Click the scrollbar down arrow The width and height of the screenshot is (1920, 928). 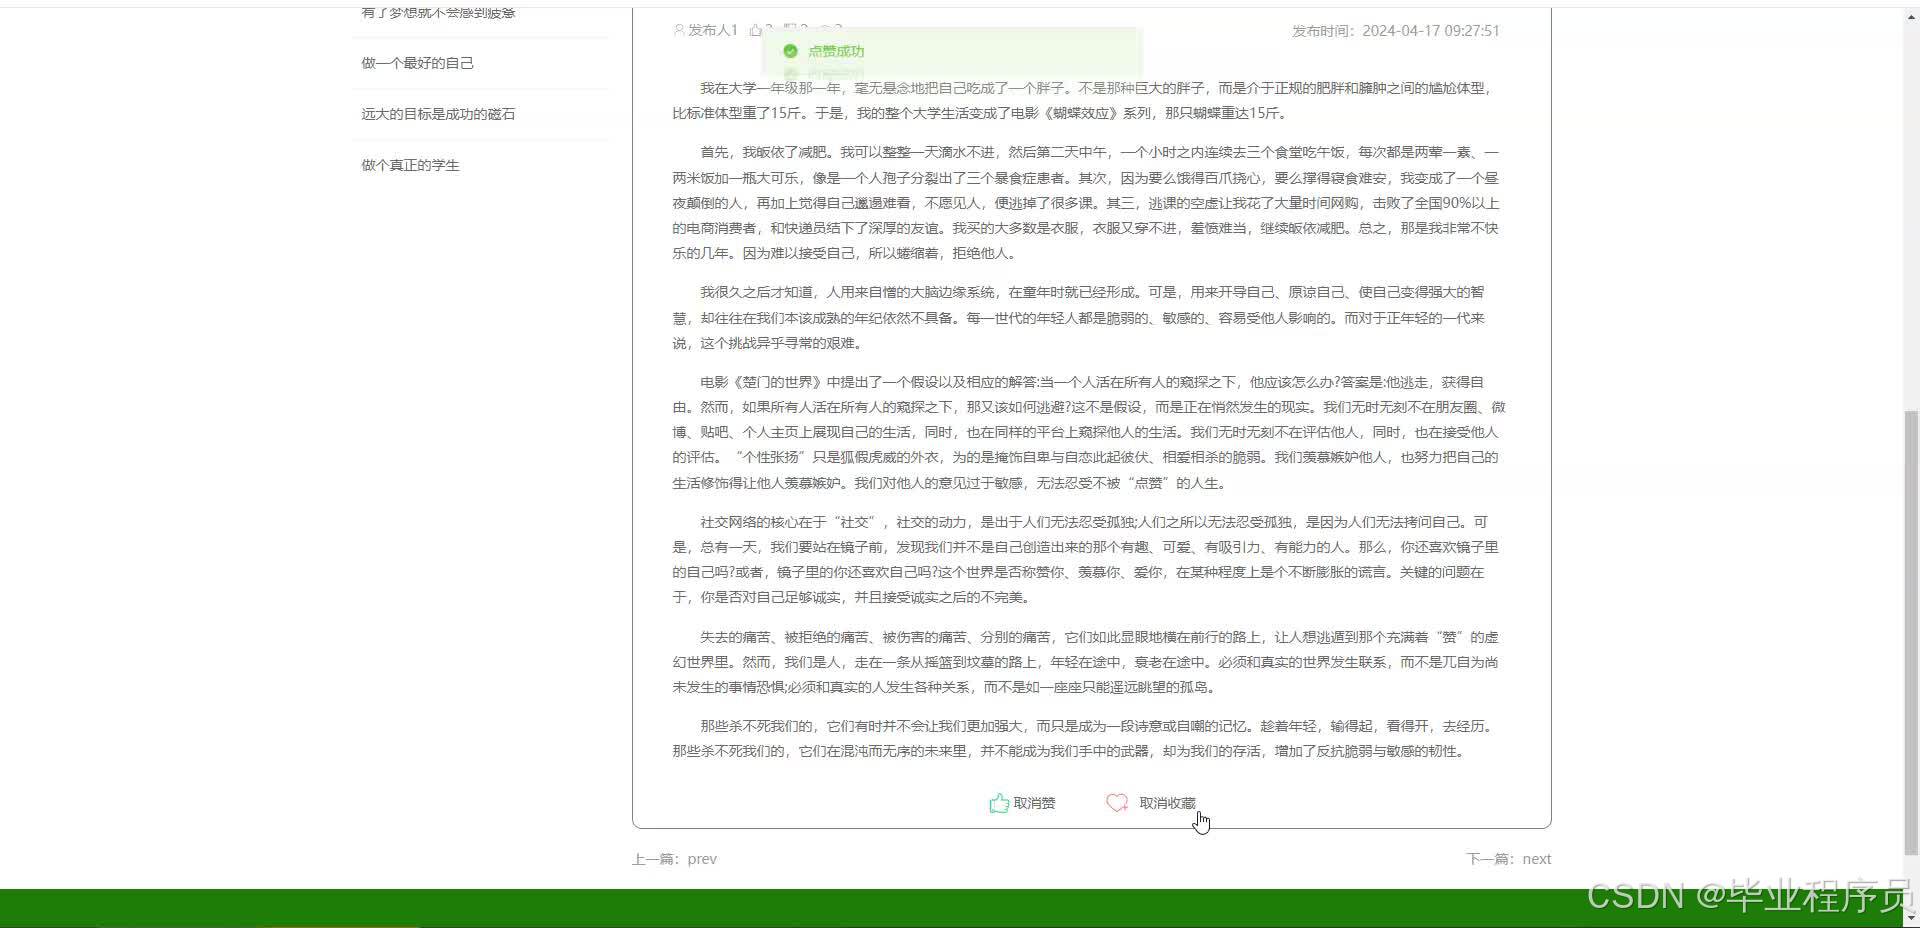pos(1911,919)
